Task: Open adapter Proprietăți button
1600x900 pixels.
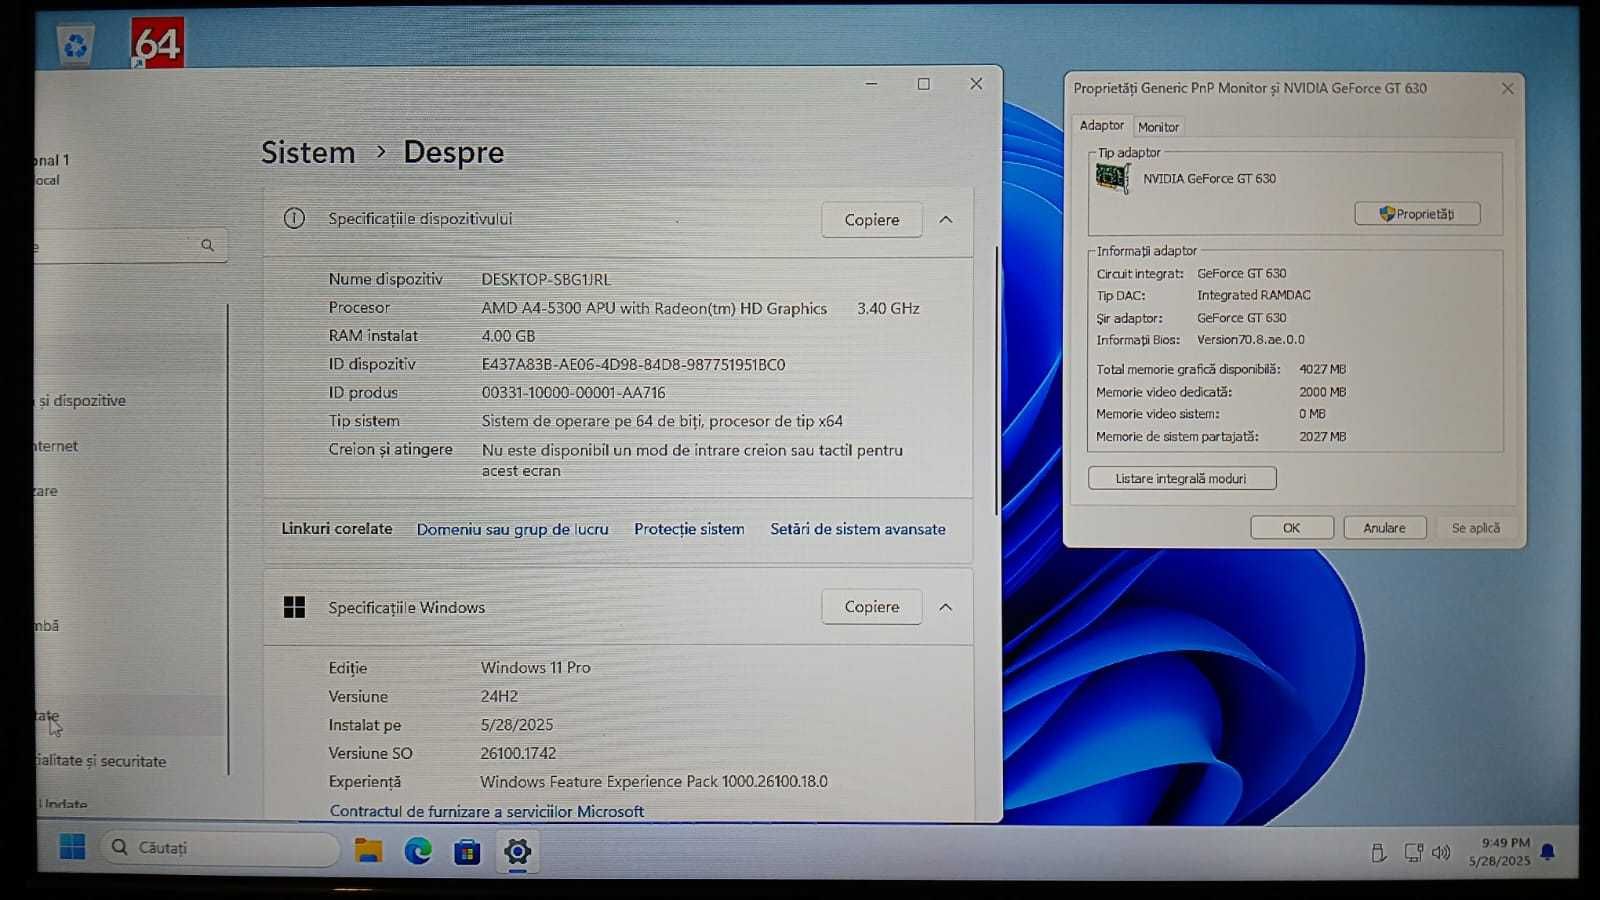Action: pos(1417,214)
